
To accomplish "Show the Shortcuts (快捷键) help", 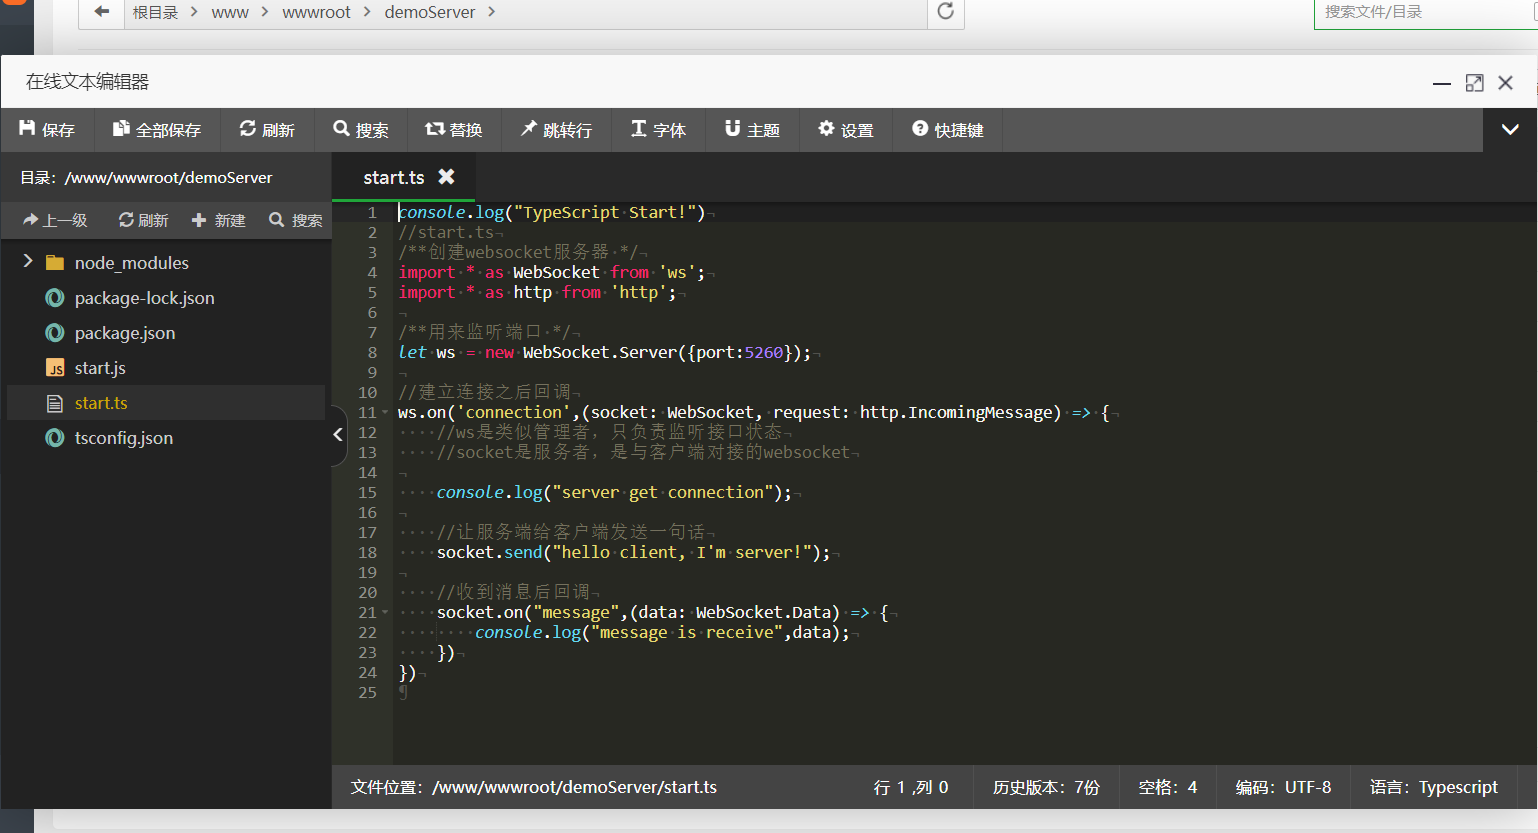I will click(x=947, y=130).
